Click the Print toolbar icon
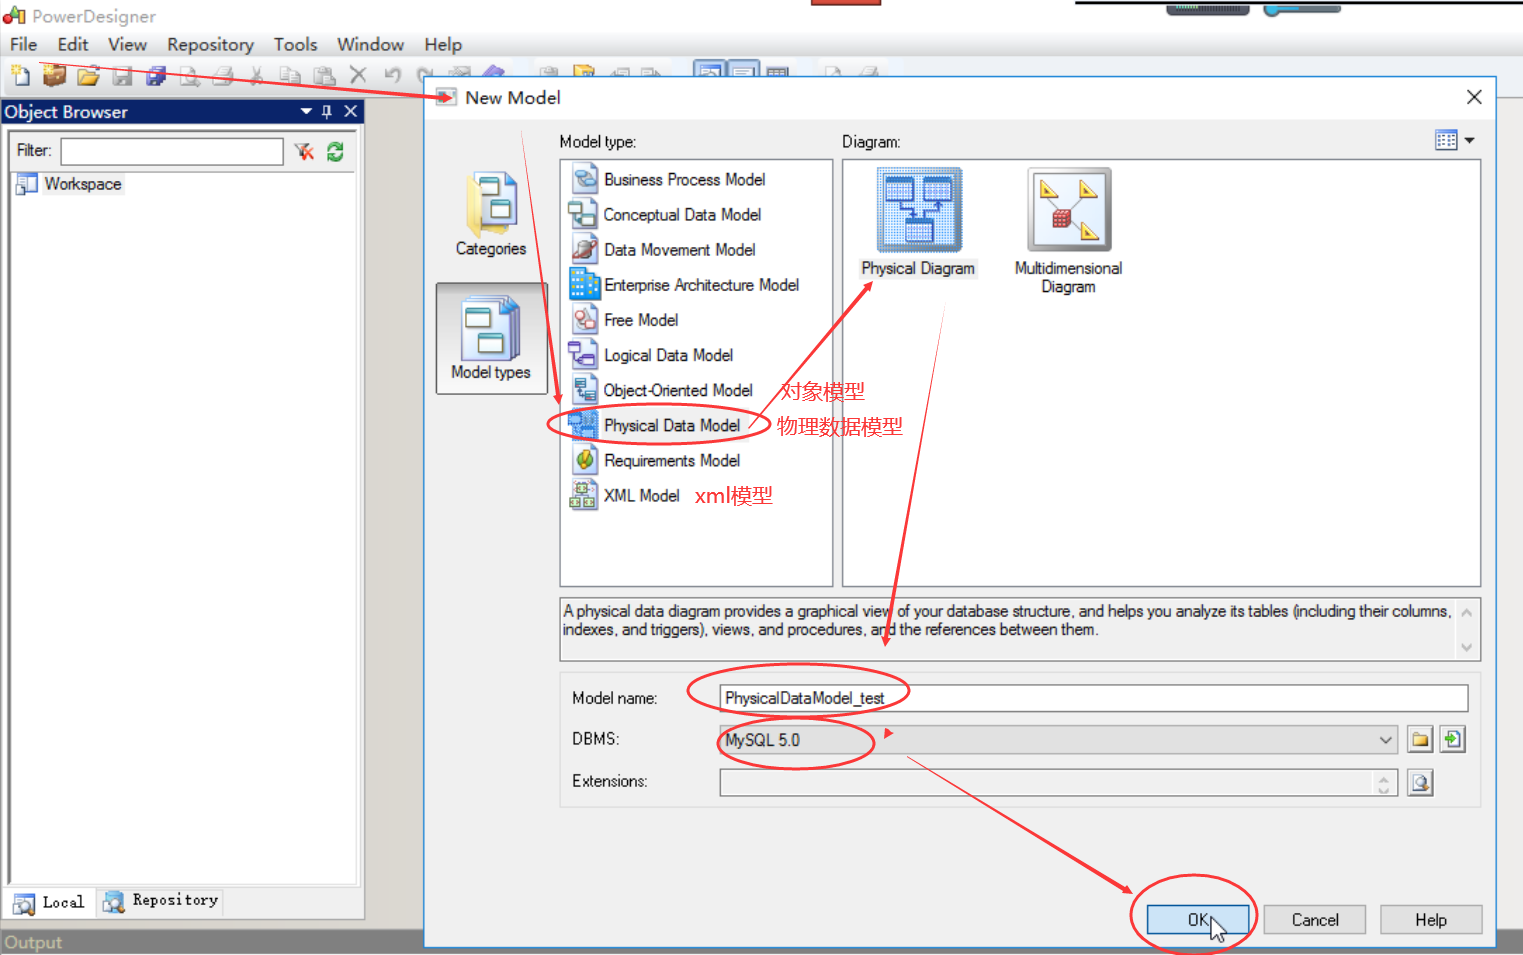 [x=223, y=75]
